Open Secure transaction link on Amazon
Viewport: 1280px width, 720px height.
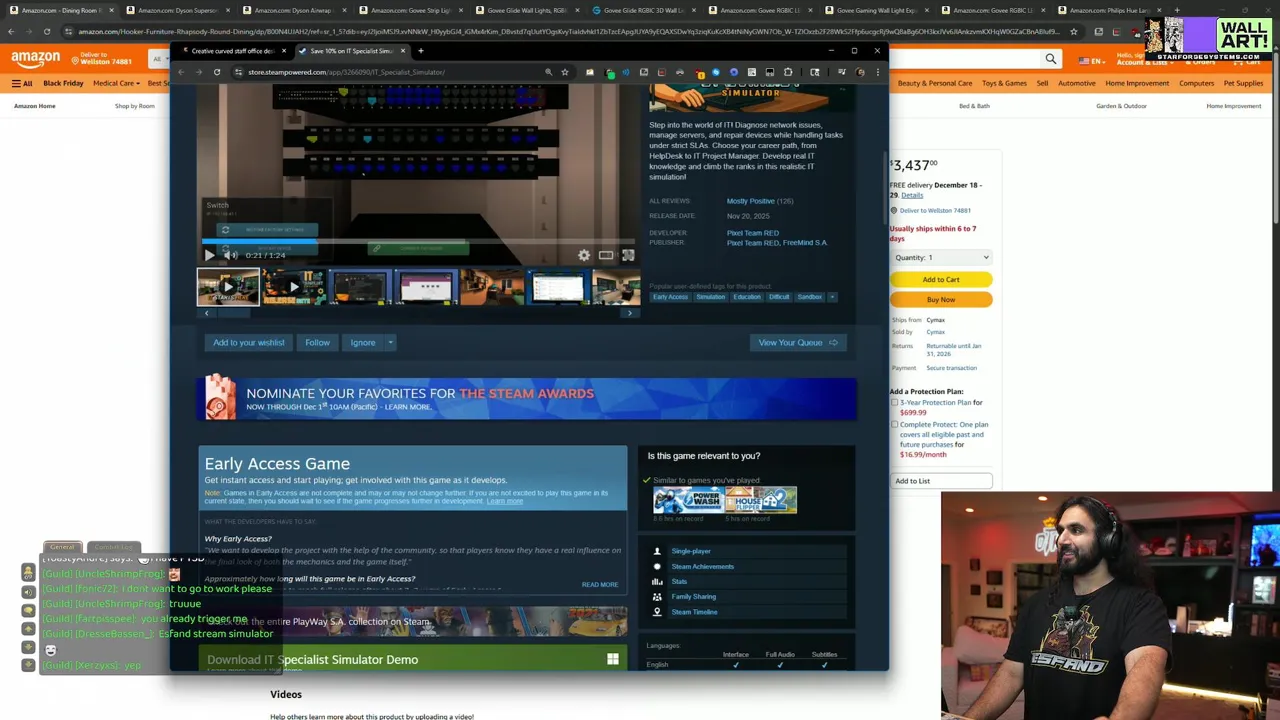pos(950,368)
